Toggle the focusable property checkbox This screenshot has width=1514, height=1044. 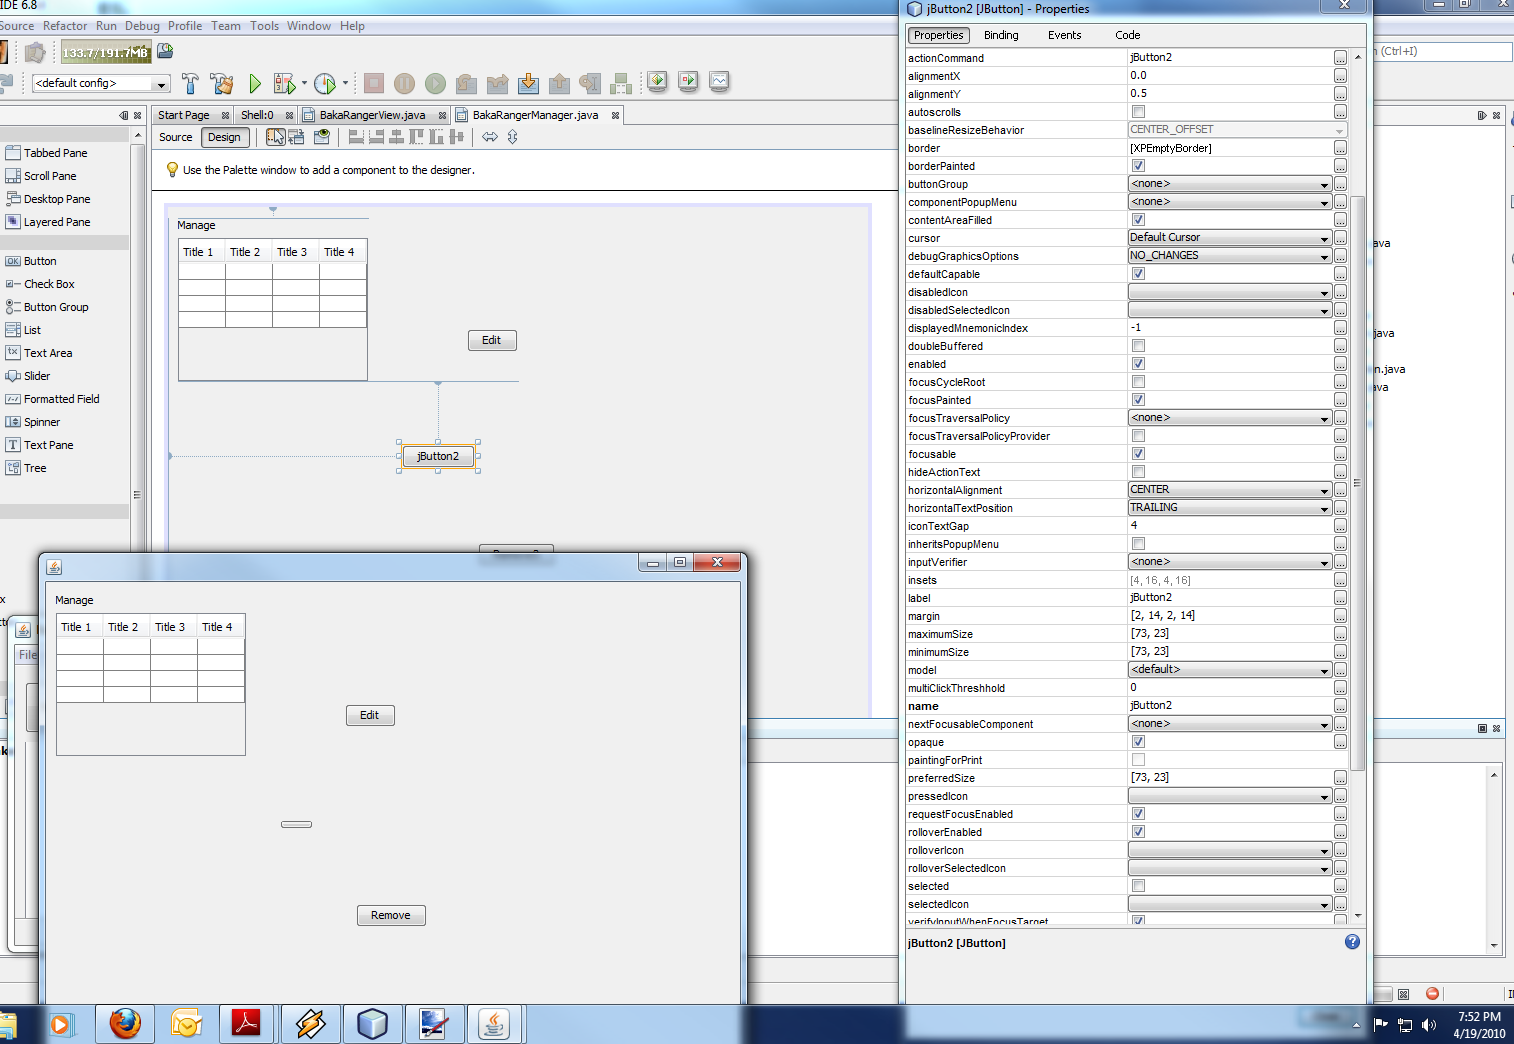point(1137,453)
